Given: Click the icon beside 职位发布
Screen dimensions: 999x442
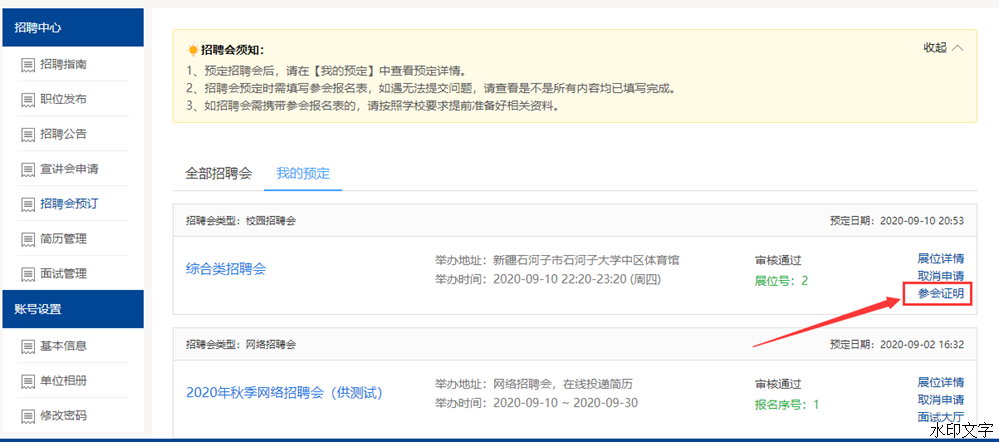Looking at the screenshot, I should tap(28, 100).
